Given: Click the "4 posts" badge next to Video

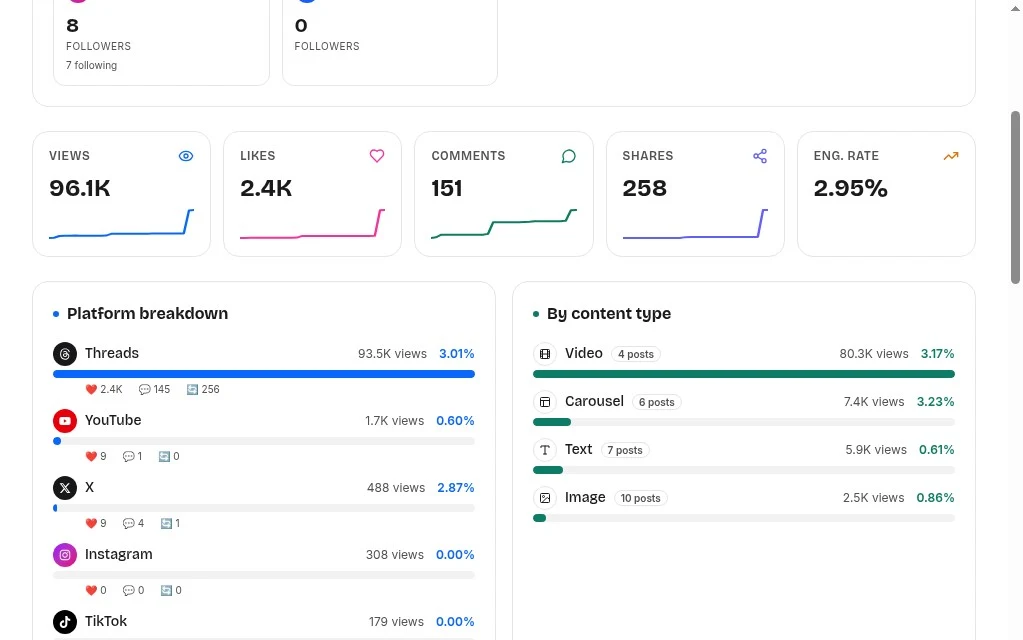Looking at the screenshot, I should 636,354.
